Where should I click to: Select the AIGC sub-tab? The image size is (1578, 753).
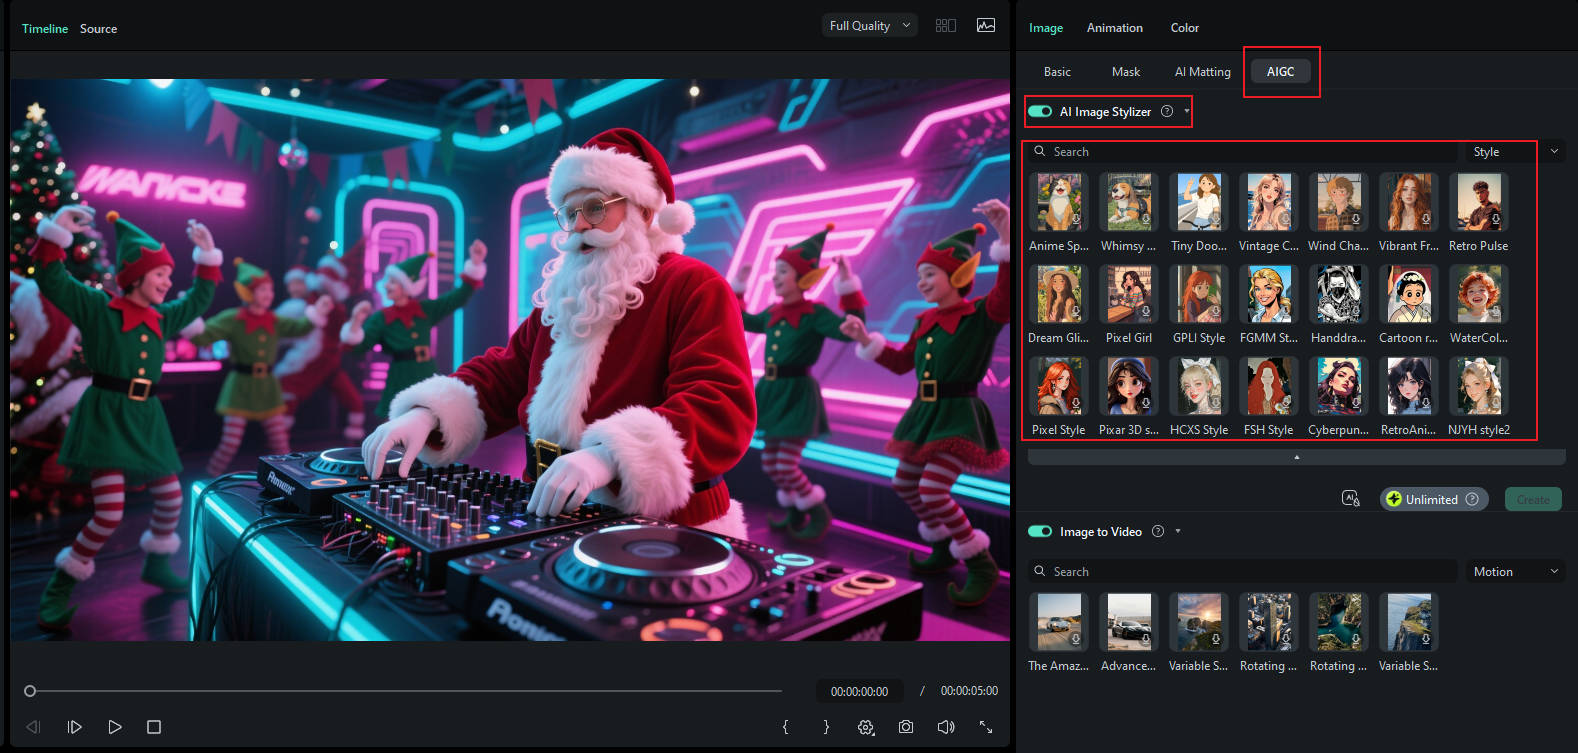[x=1281, y=72]
